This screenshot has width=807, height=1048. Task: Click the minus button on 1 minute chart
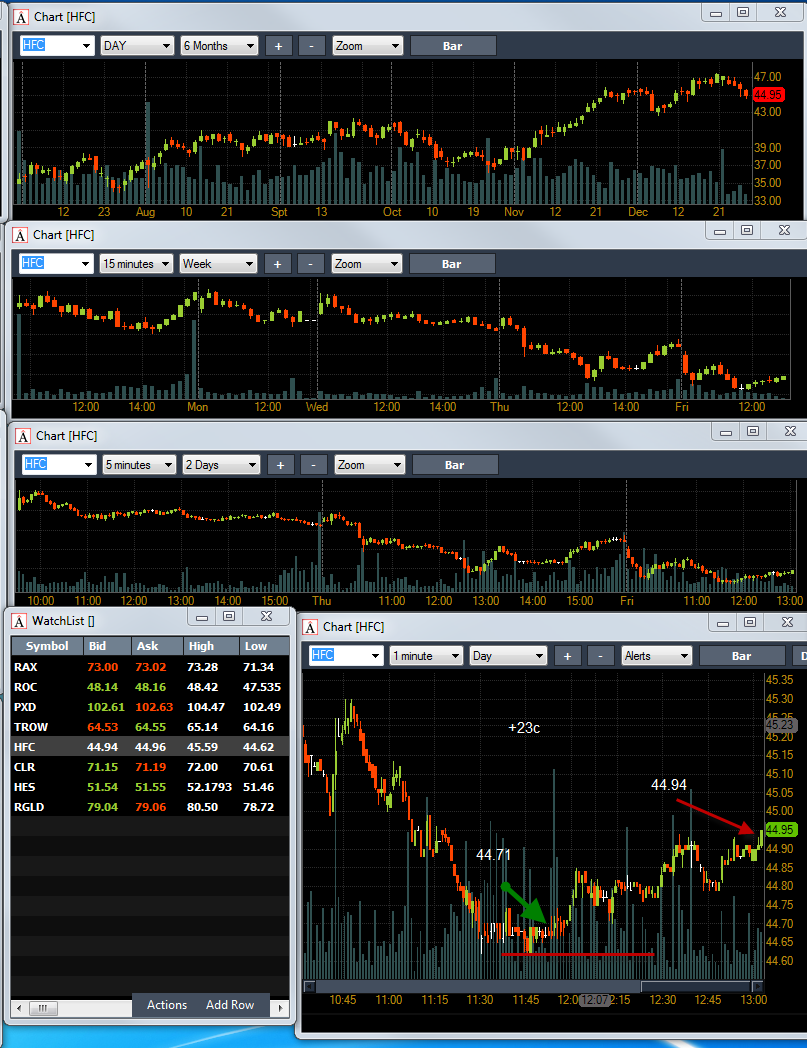pyautogui.click(x=600, y=656)
